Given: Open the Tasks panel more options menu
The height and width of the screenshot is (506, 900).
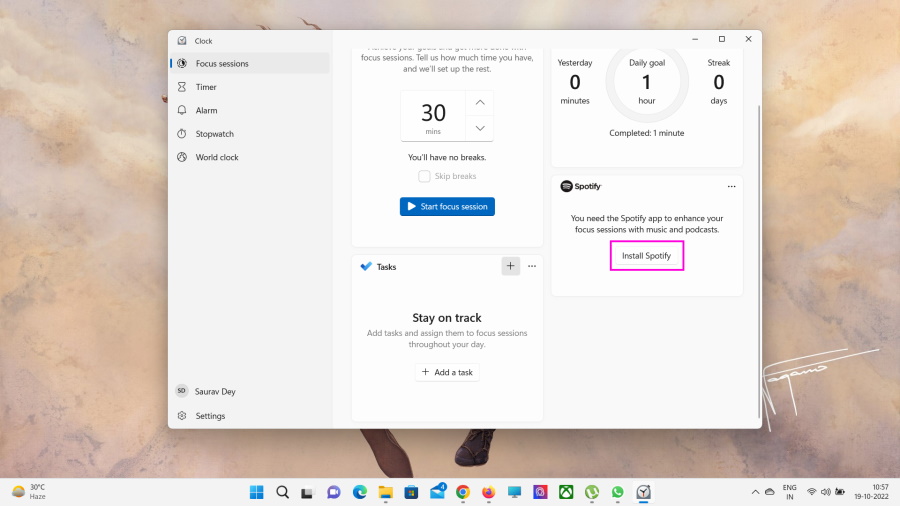Looking at the screenshot, I should coord(532,266).
